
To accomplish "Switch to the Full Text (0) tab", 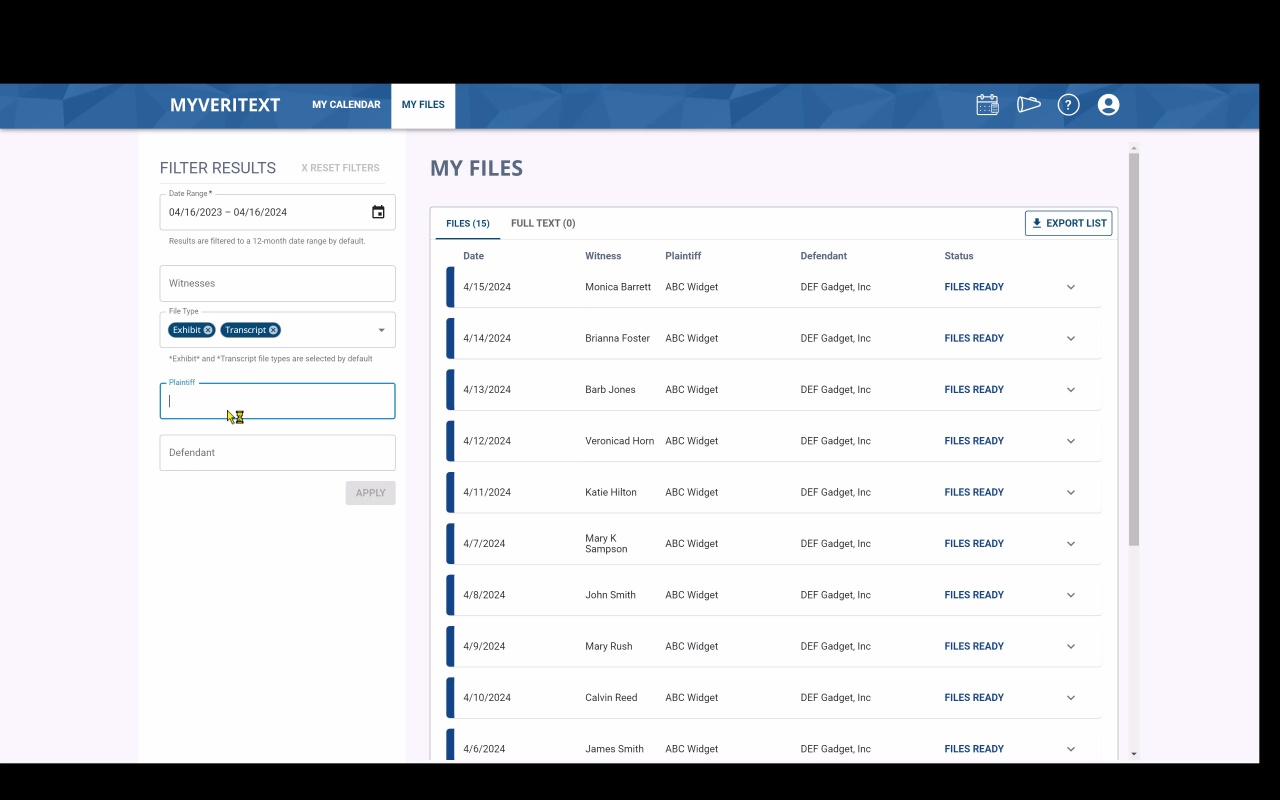I will tap(543, 223).
